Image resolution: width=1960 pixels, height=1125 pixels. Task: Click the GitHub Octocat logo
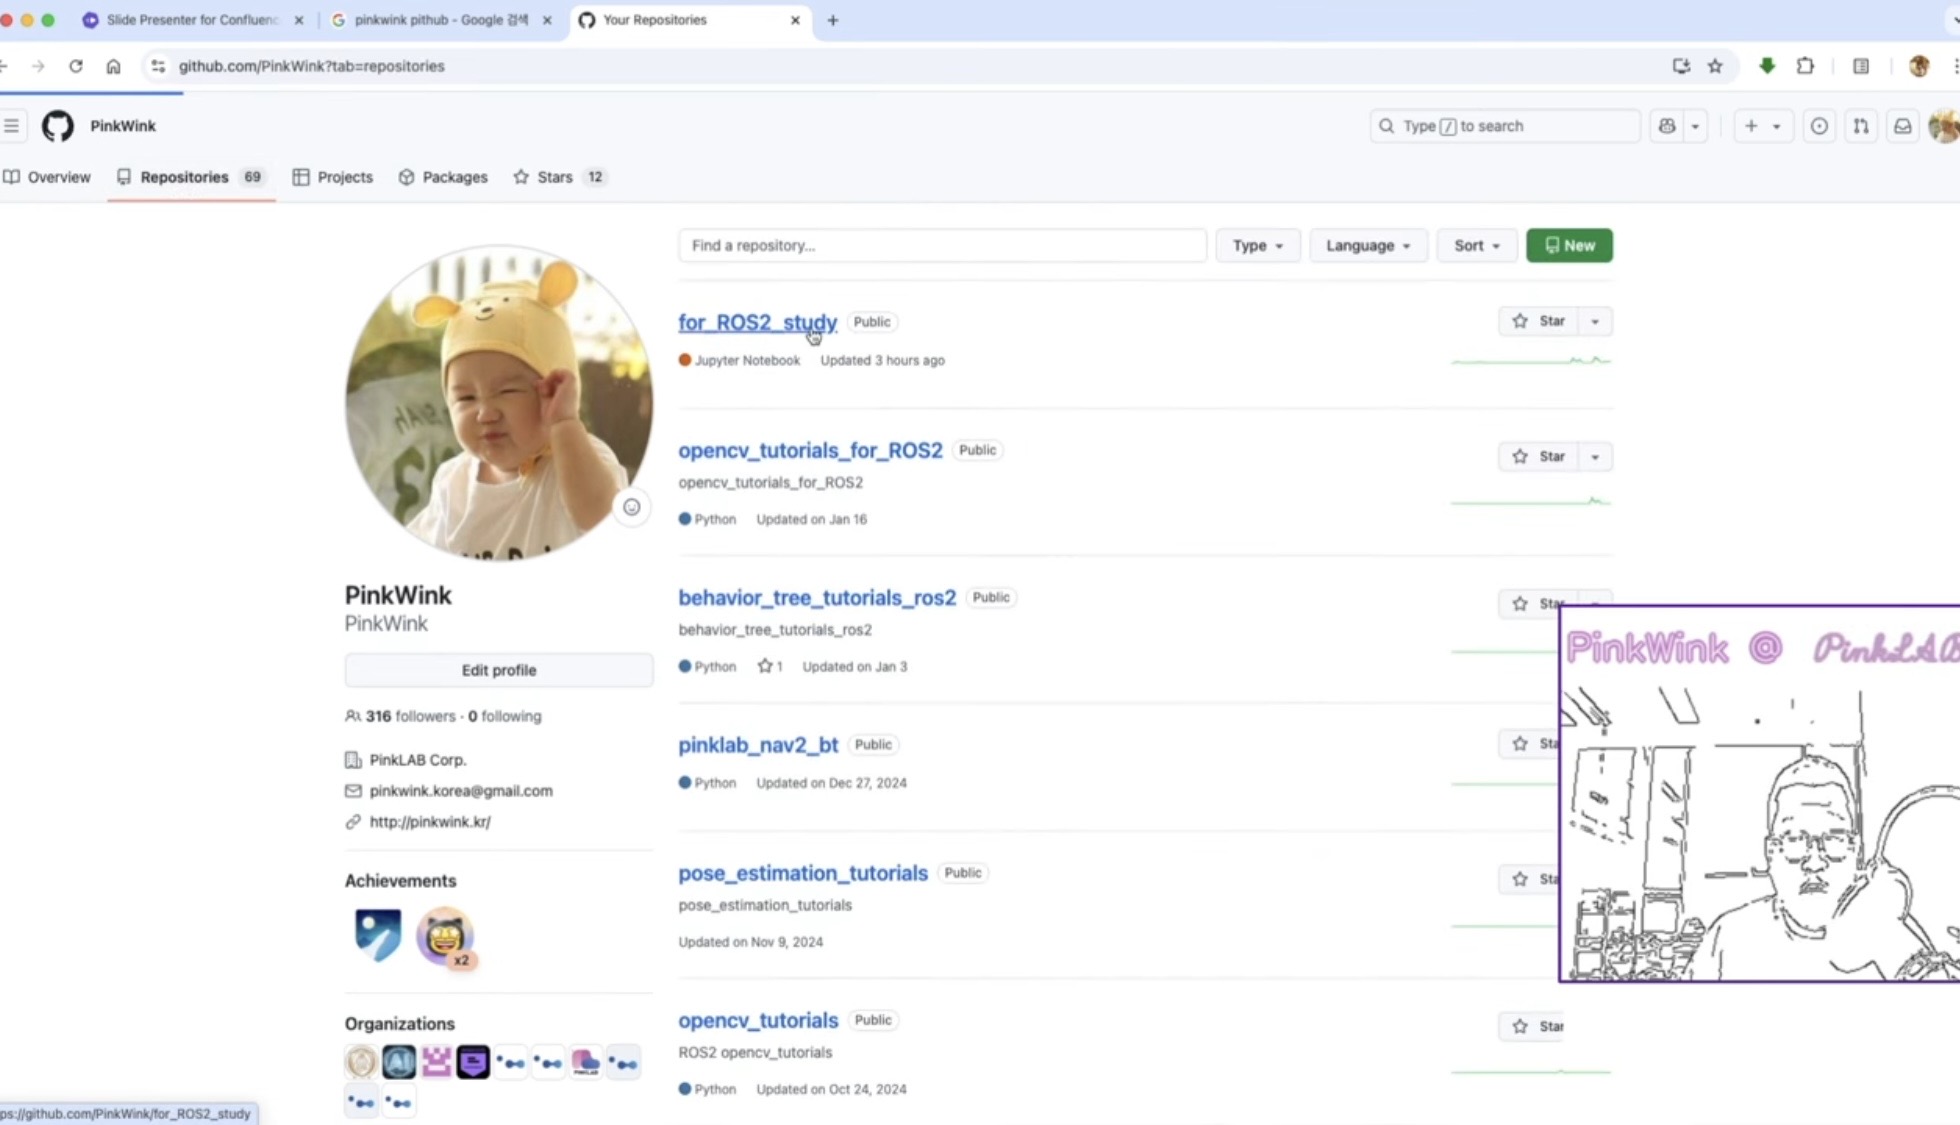tap(57, 126)
